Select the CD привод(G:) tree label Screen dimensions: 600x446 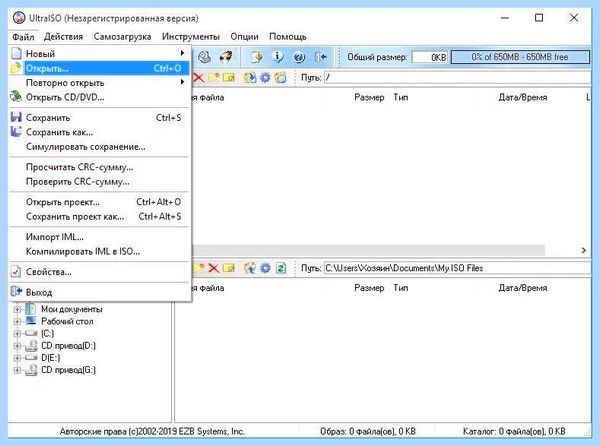click(x=68, y=370)
